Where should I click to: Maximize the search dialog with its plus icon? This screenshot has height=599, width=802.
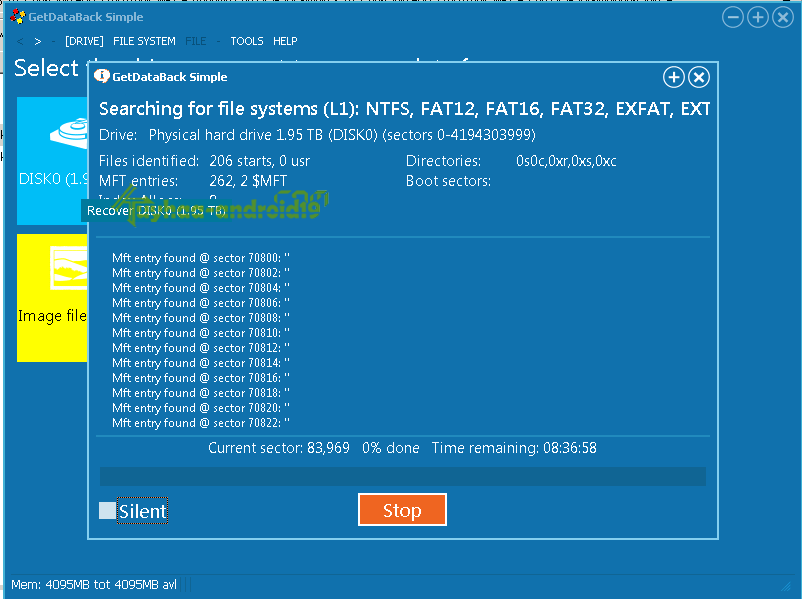(x=674, y=77)
